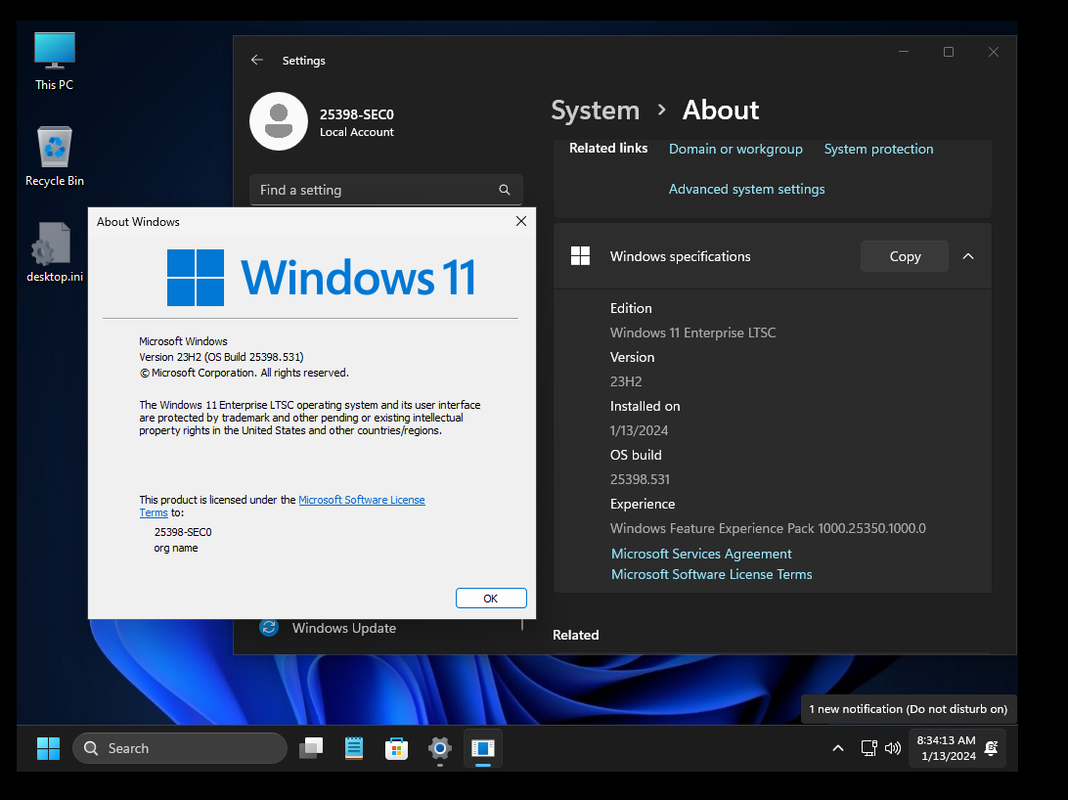This screenshot has width=1068, height=800.
Task: Show hidden system tray icons
Action: click(838, 748)
